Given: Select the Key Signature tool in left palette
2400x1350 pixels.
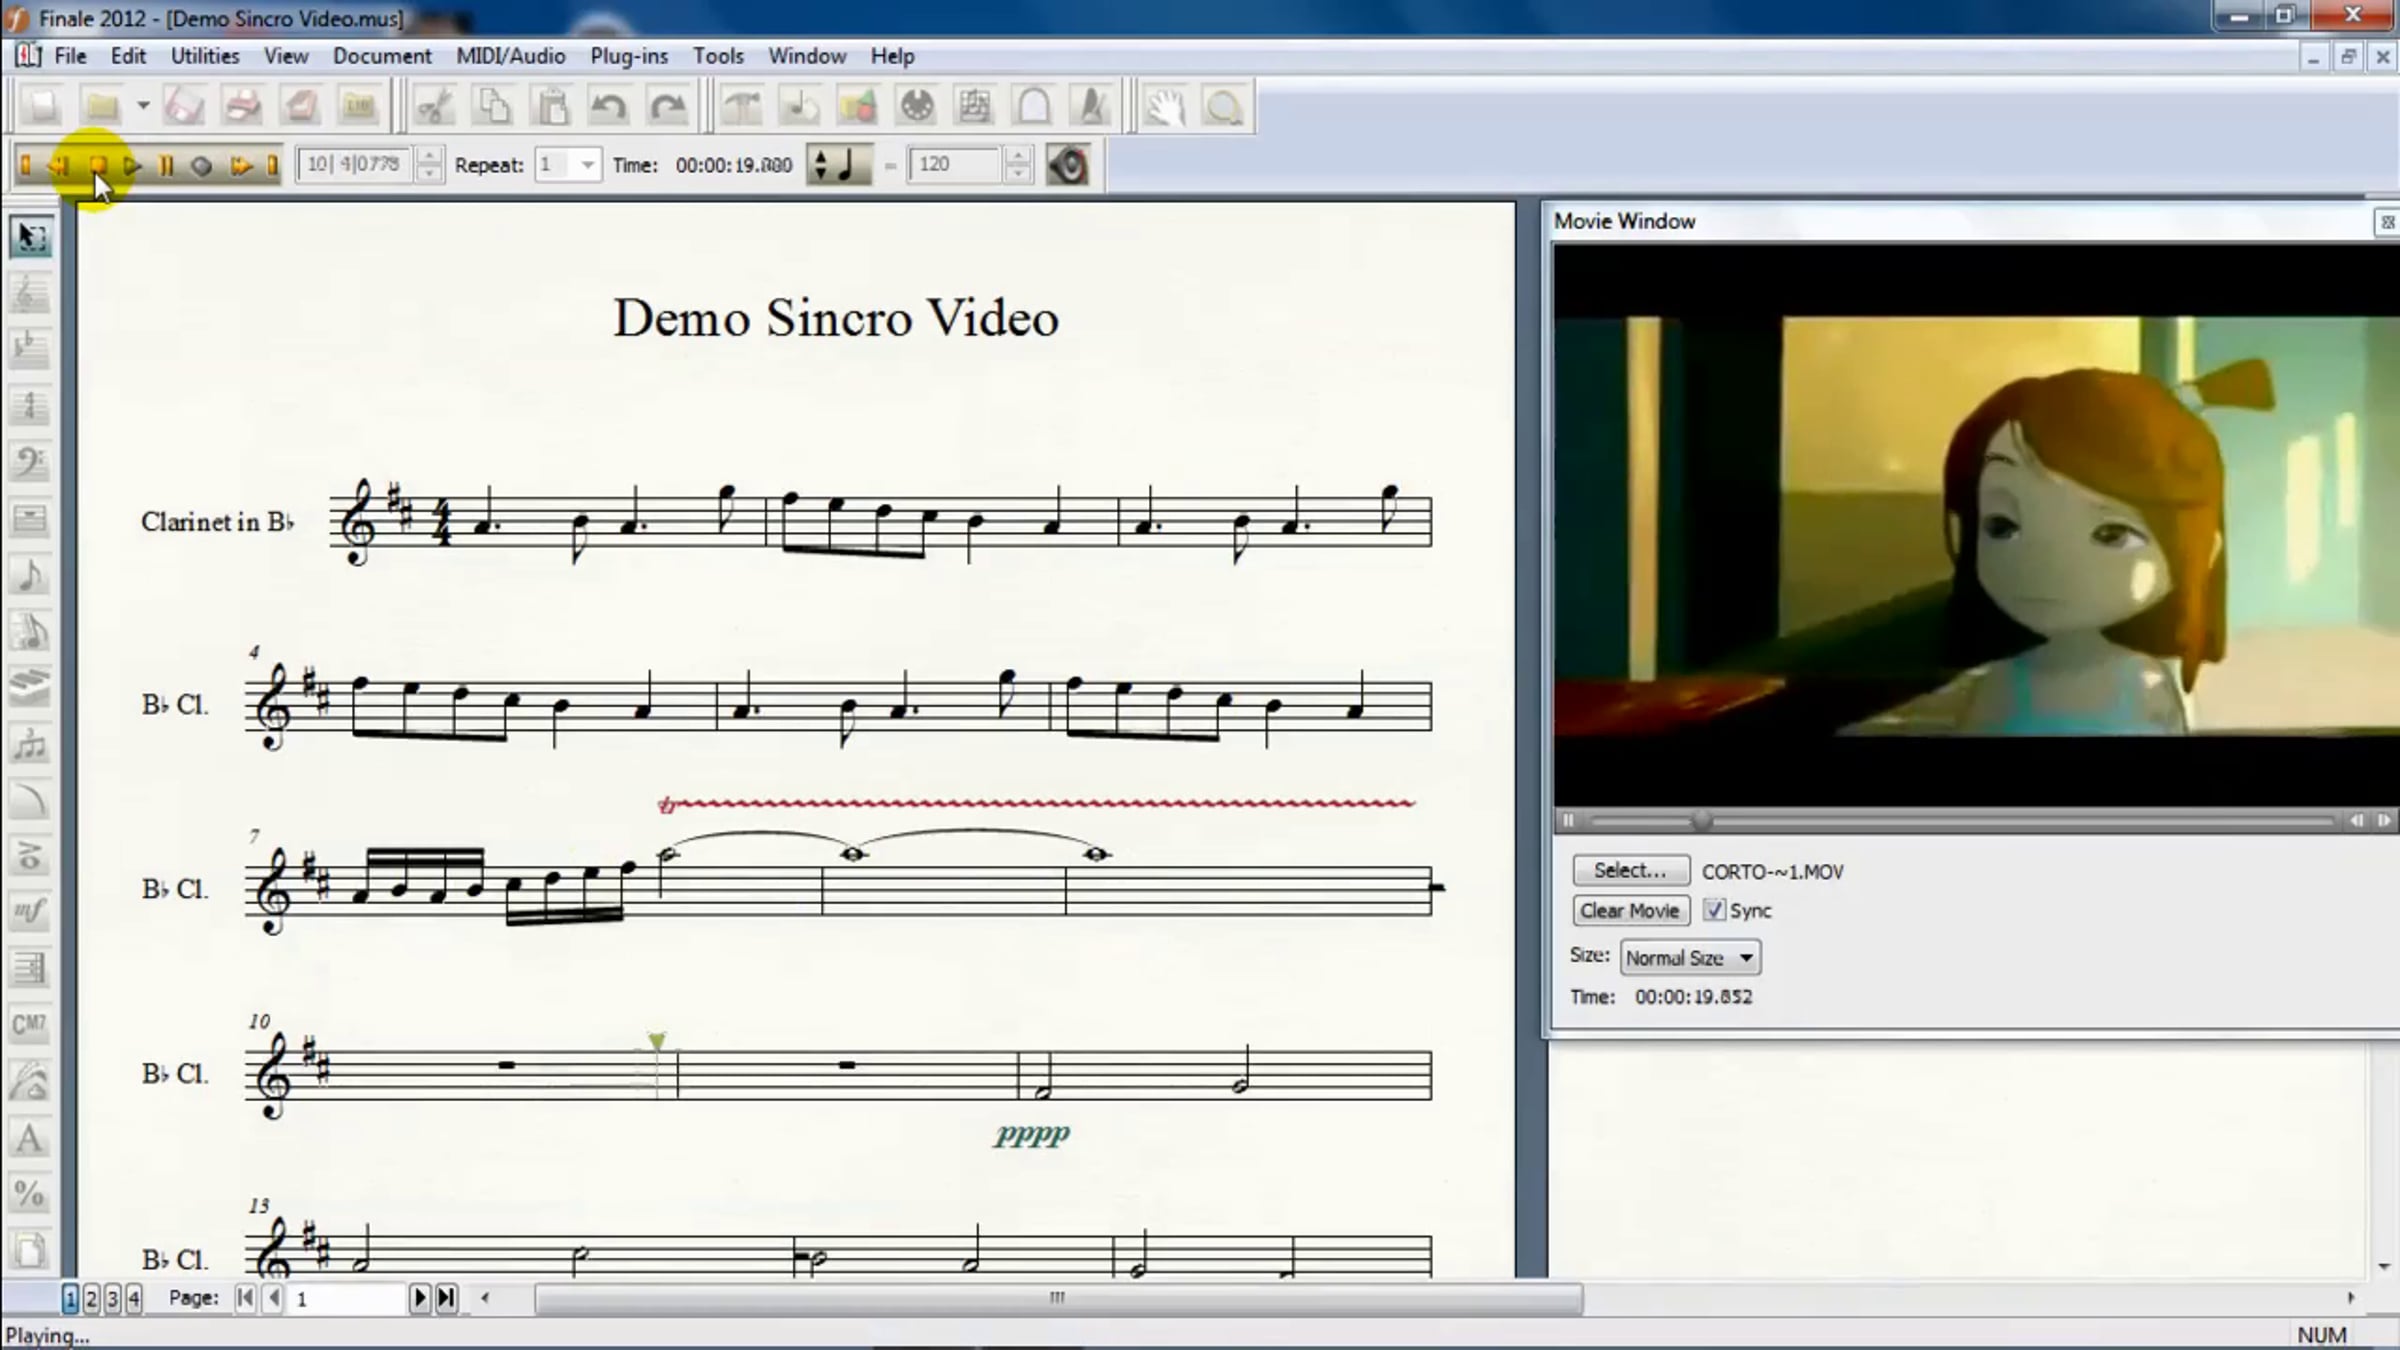Looking at the screenshot, I should pos(29,348).
